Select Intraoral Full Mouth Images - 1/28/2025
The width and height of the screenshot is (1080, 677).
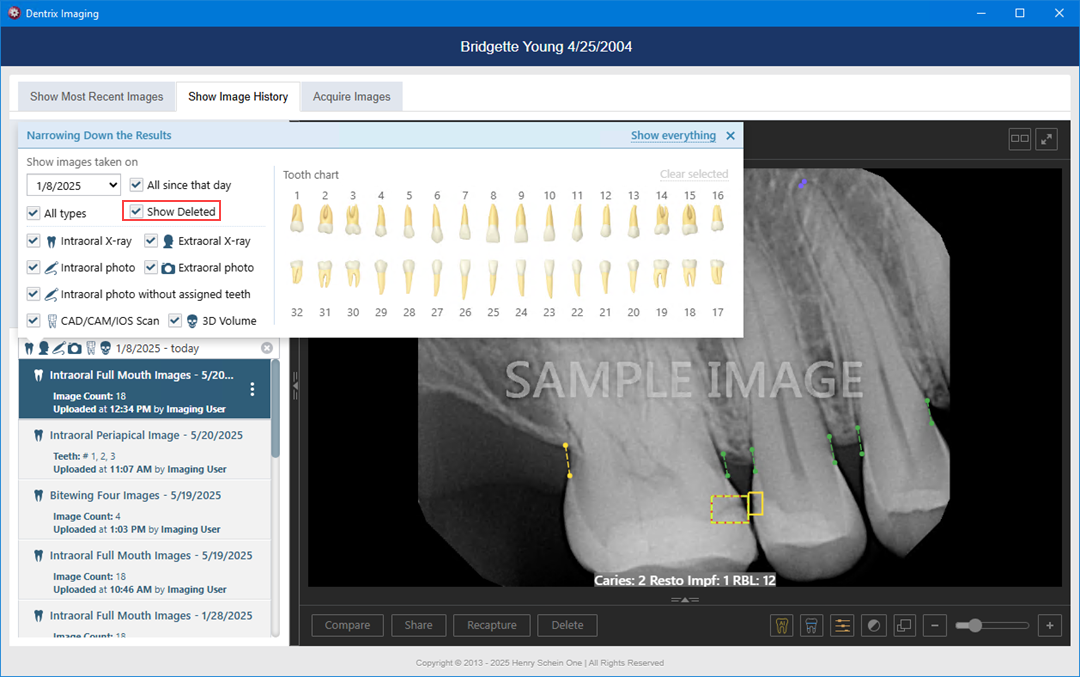pos(145,618)
